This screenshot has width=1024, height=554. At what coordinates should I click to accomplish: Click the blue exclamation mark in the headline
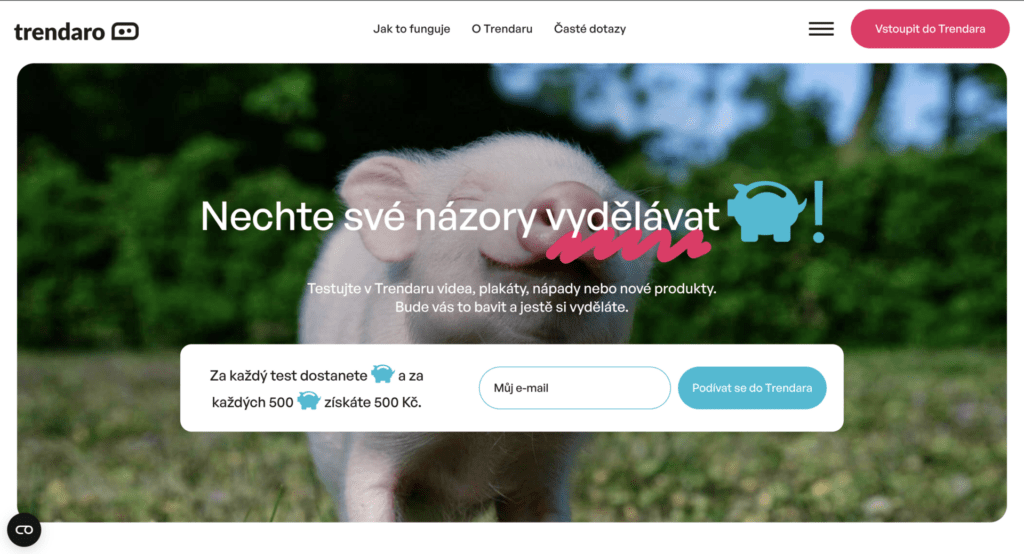coord(818,212)
